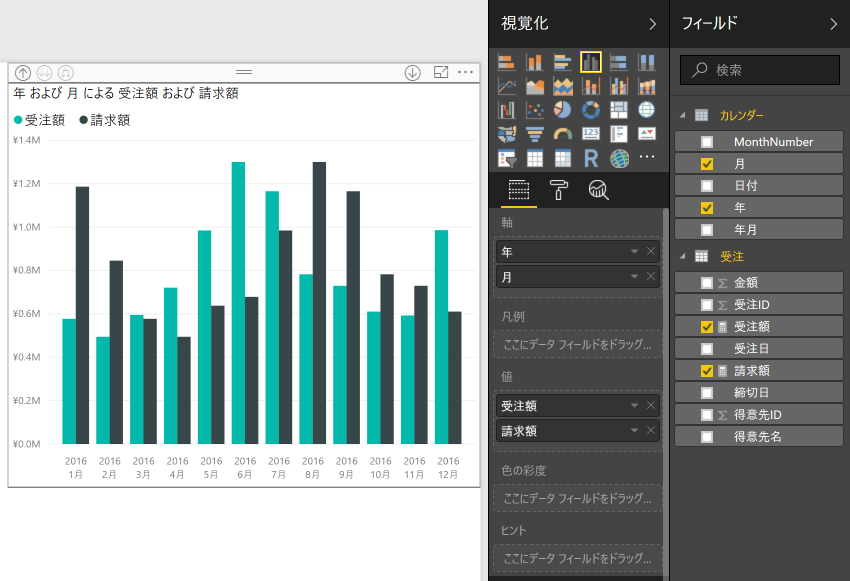Collapse the フィールド pane chevron
Image resolution: width=850 pixels, height=581 pixels.
834,24
